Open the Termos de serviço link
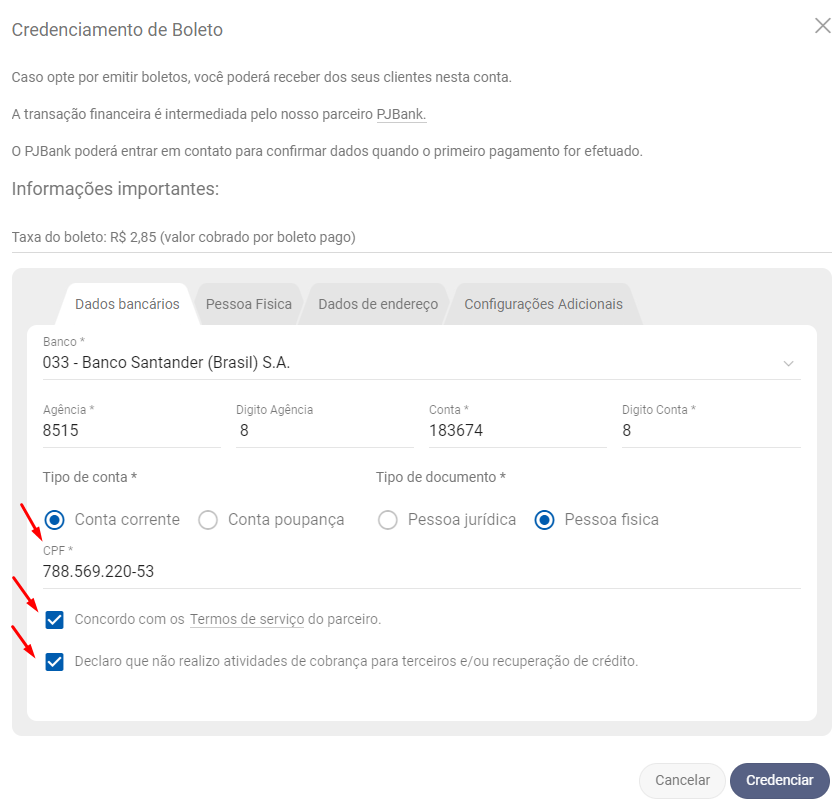The width and height of the screenshot is (838, 805). click(247, 620)
